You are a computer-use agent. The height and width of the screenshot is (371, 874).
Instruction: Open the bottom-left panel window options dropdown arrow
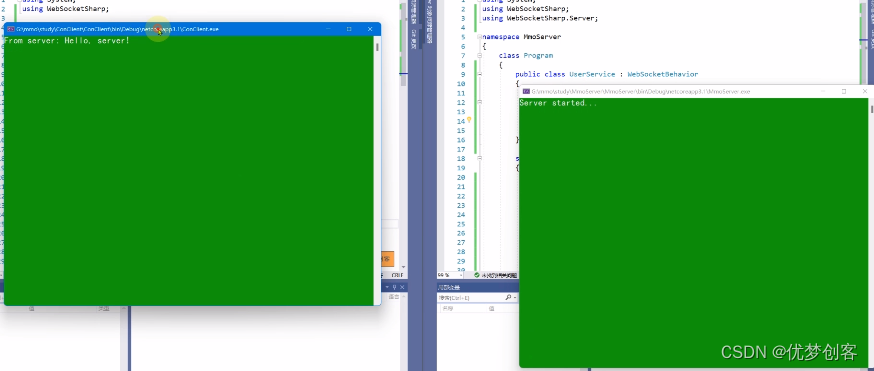(387, 287)
